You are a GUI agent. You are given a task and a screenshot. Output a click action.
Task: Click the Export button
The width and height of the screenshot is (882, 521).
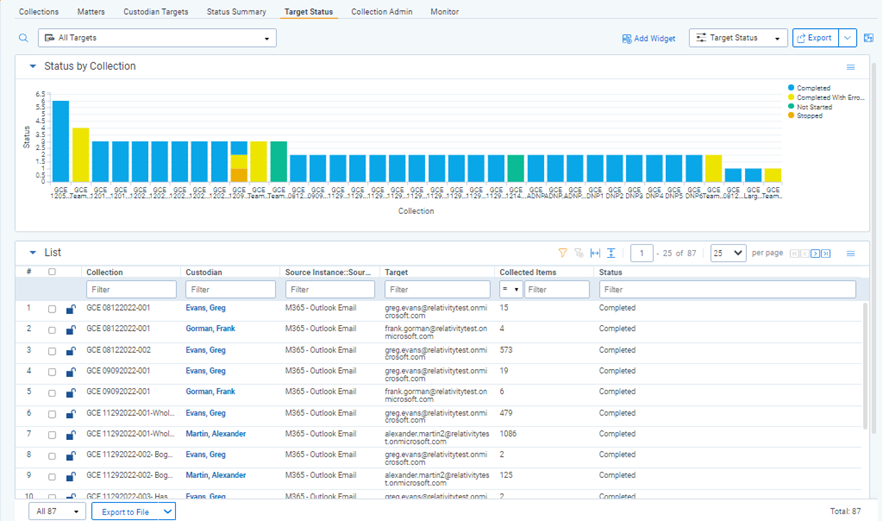pyautogui.click(x=816, y=38)
